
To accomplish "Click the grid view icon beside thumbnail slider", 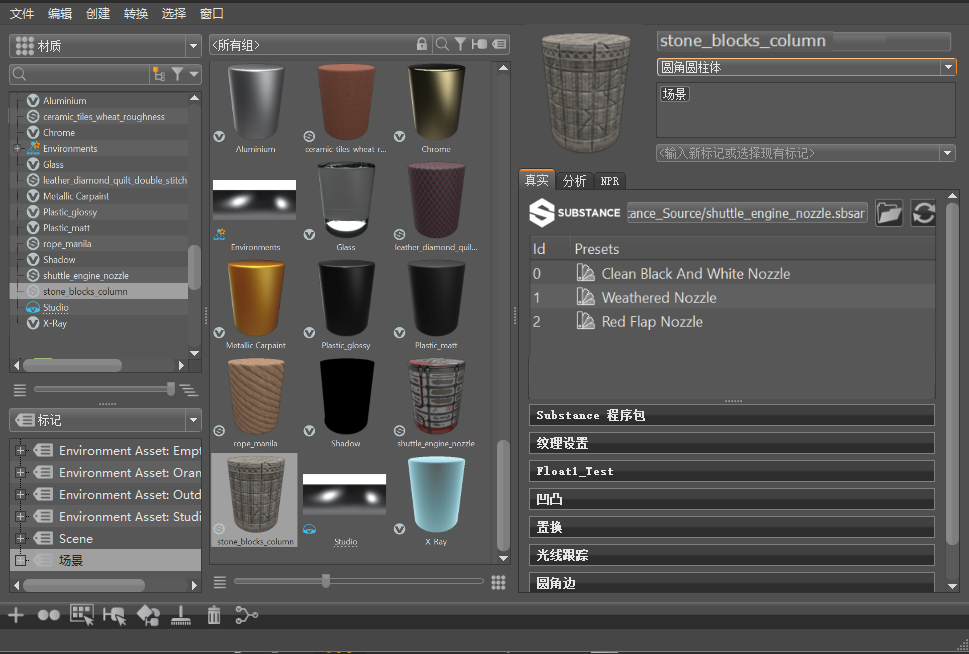I will pos(498,582).
